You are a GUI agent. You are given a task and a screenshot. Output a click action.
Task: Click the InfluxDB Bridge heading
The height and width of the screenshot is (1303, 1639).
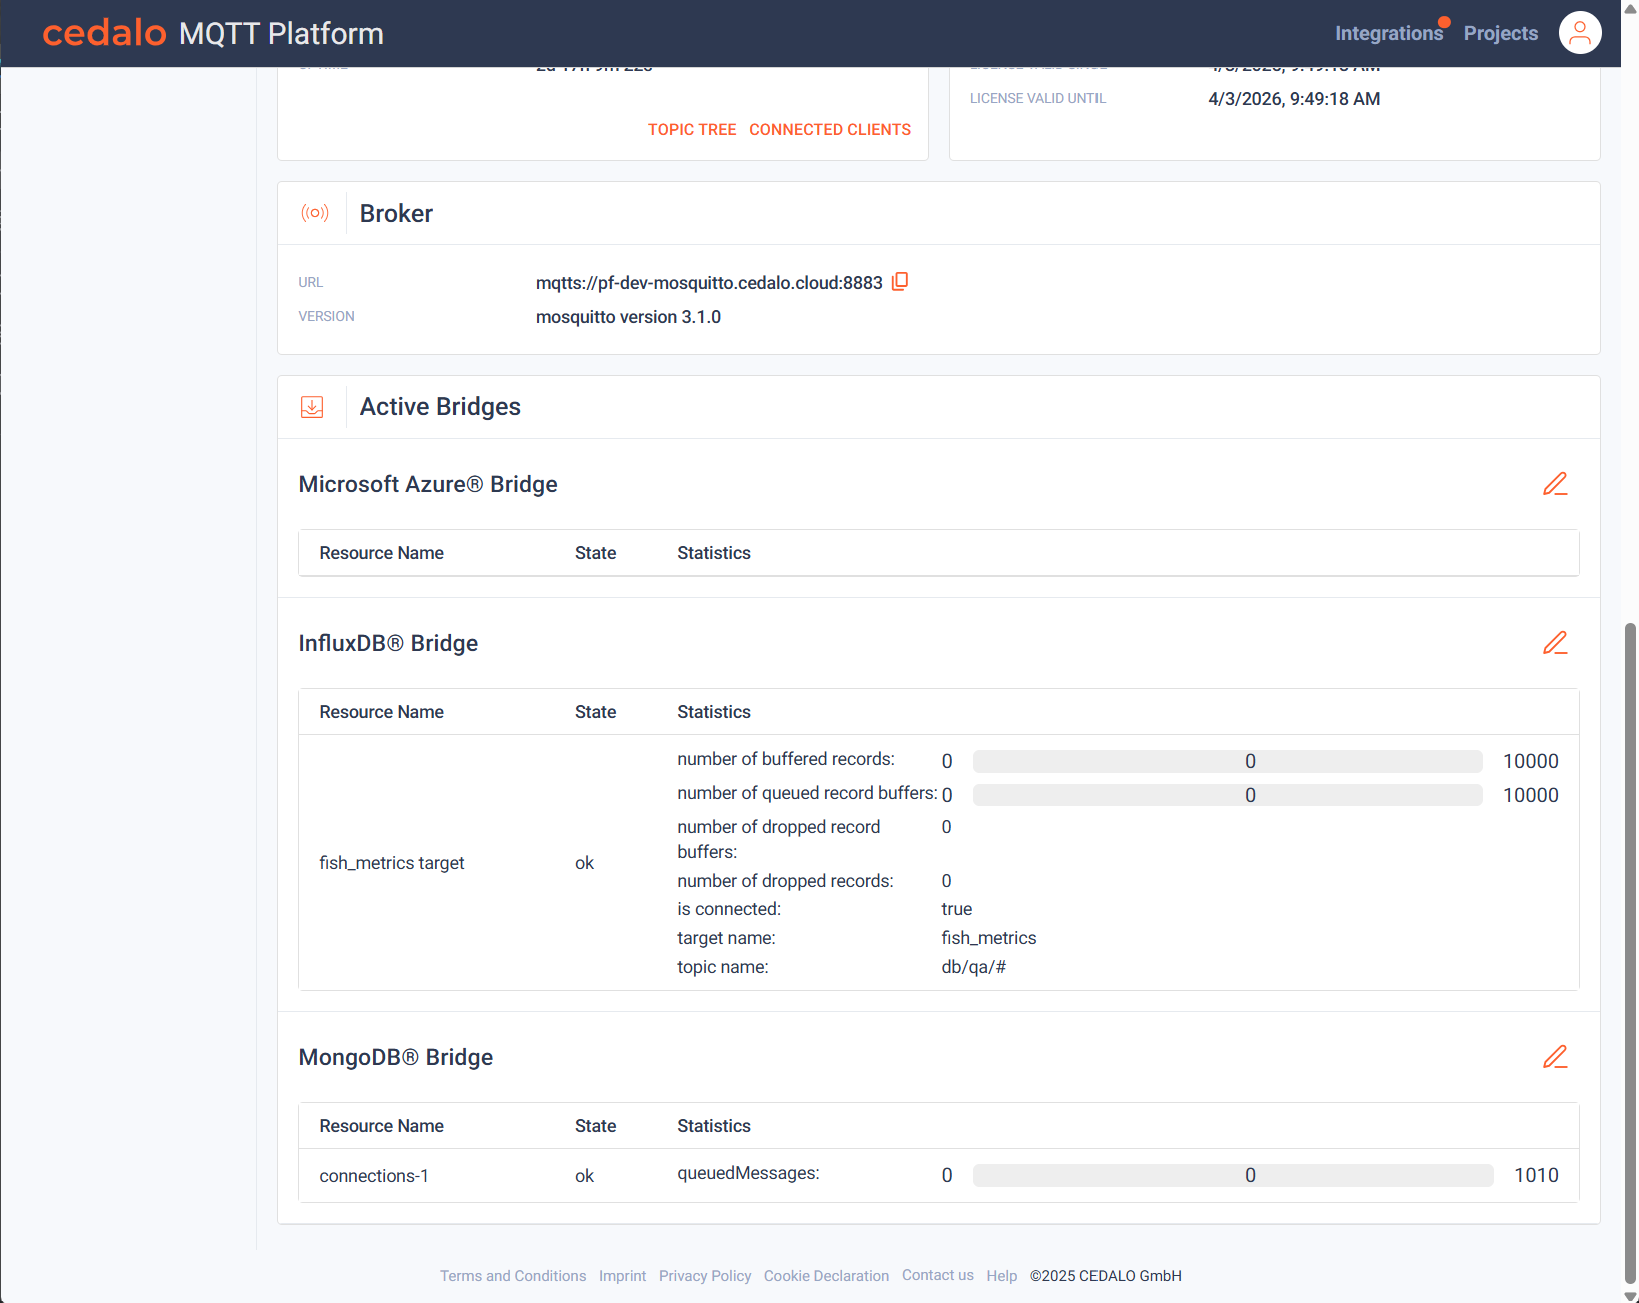point(388,643)
